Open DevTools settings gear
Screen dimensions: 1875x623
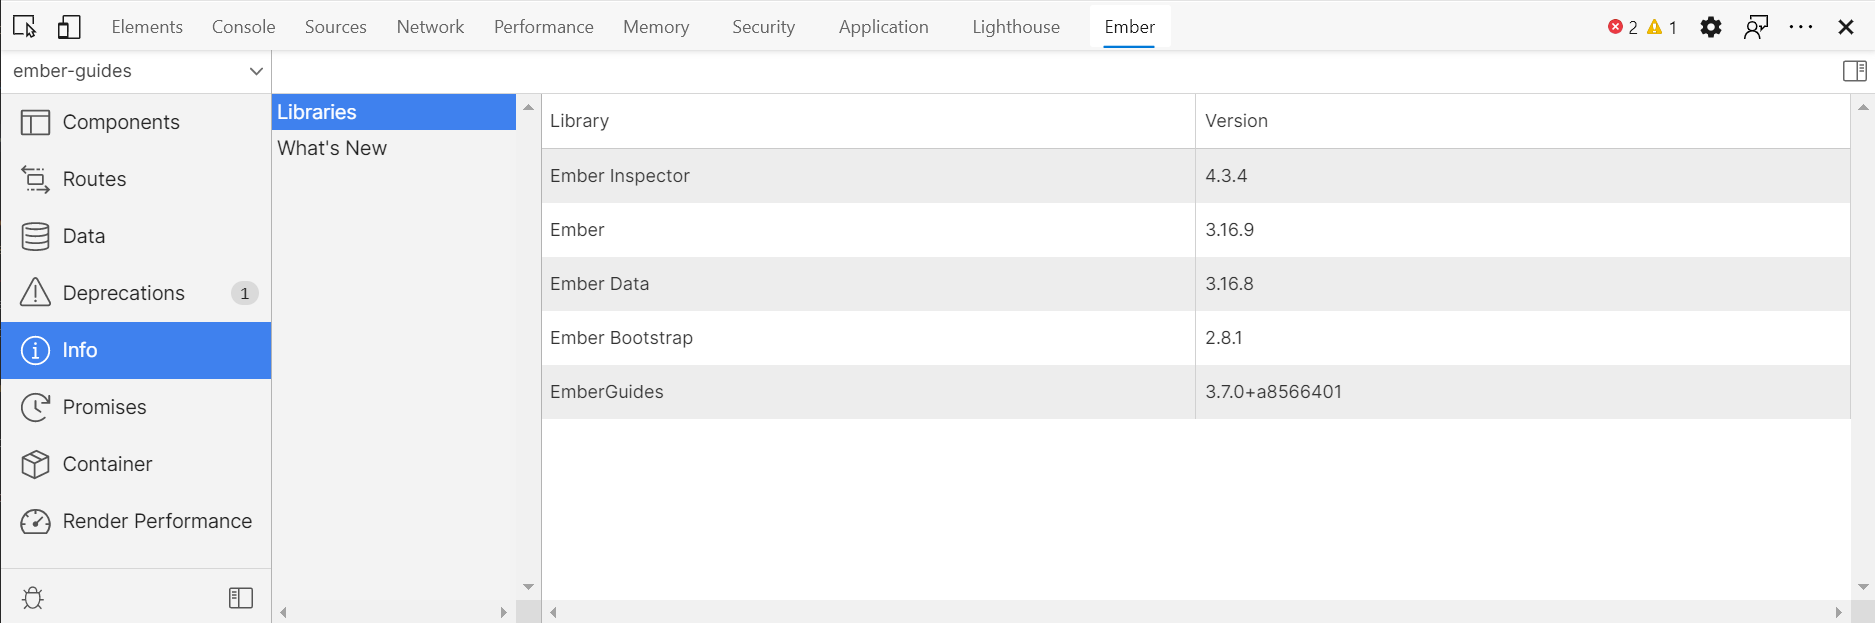pyautogui.click(x=1711, y=27)
